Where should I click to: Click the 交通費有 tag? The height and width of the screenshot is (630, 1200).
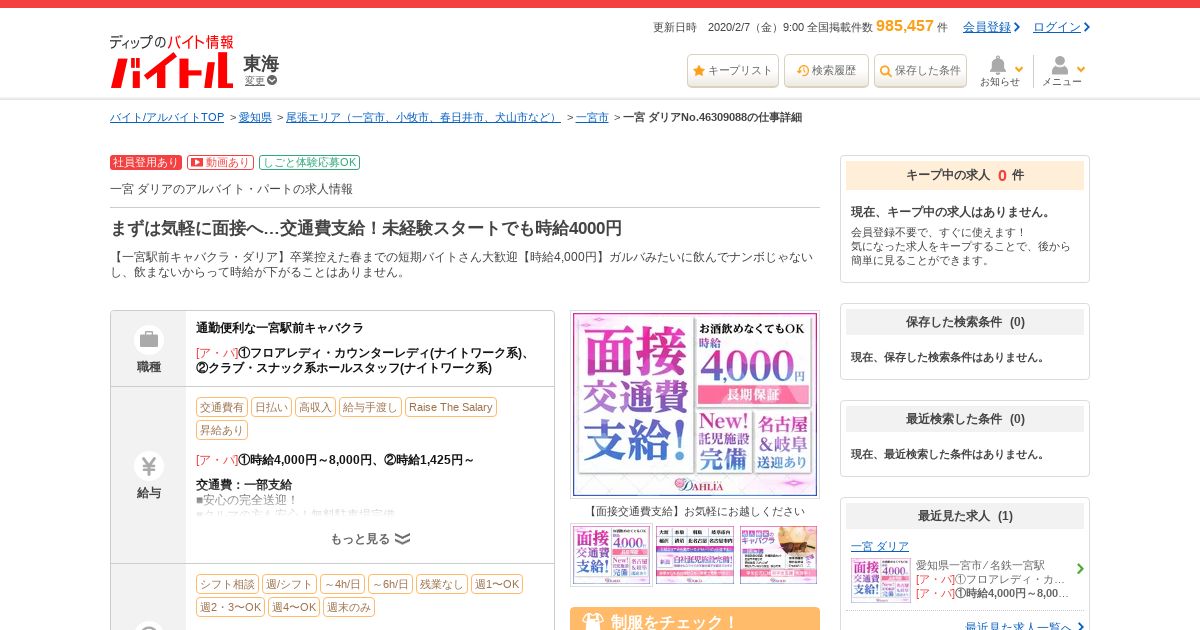pyautogui.click(x=222, y=407)
